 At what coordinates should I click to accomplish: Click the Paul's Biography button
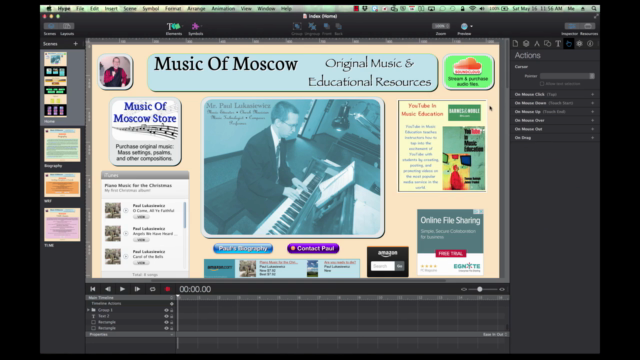click(x=243, y=248)
